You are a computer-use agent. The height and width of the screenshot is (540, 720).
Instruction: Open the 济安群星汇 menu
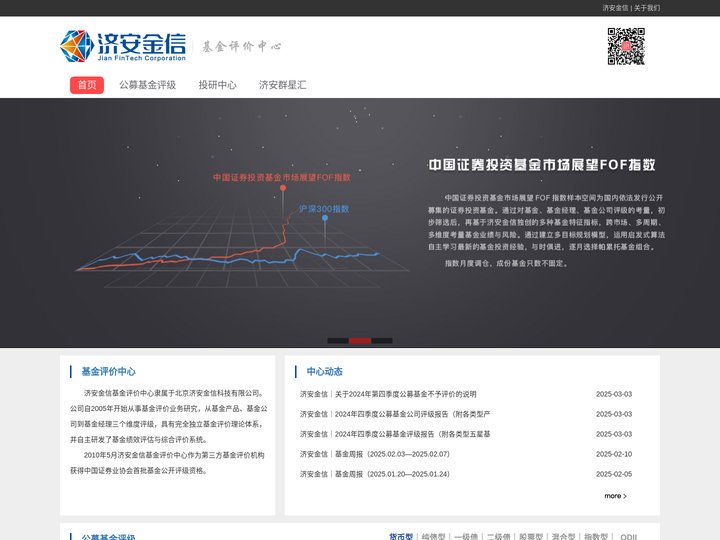282,85
